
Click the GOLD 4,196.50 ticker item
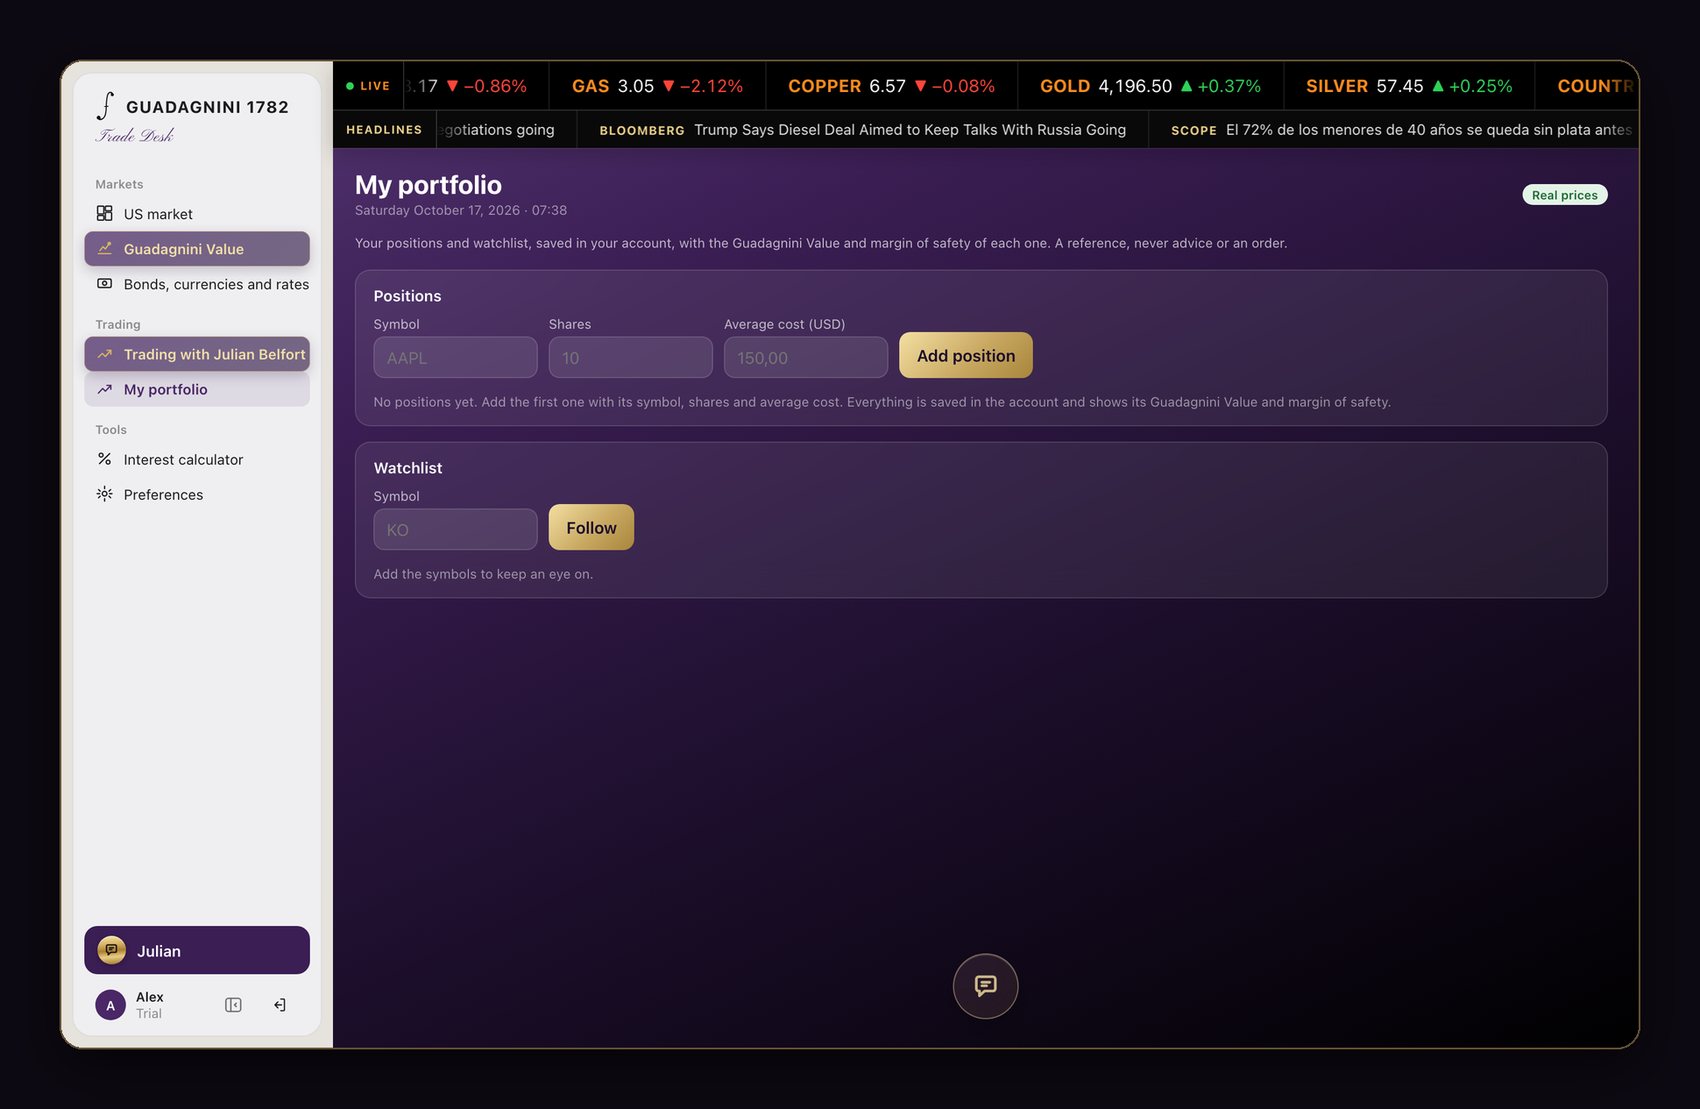(1150, 86)
